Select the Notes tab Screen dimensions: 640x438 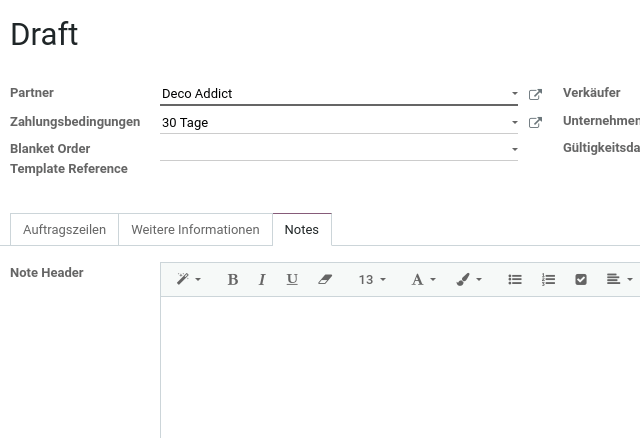302,229
